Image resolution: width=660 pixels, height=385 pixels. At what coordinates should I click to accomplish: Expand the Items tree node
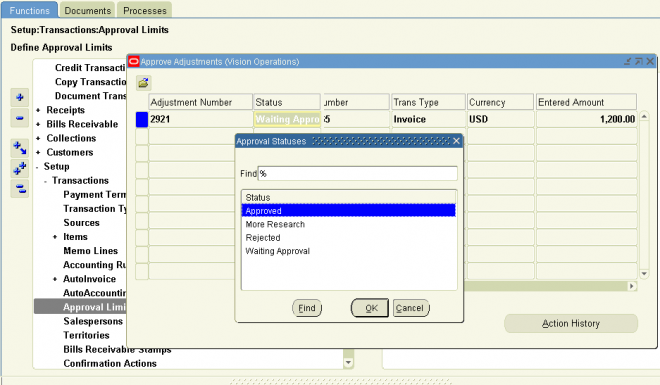click(x=55, y=237)
